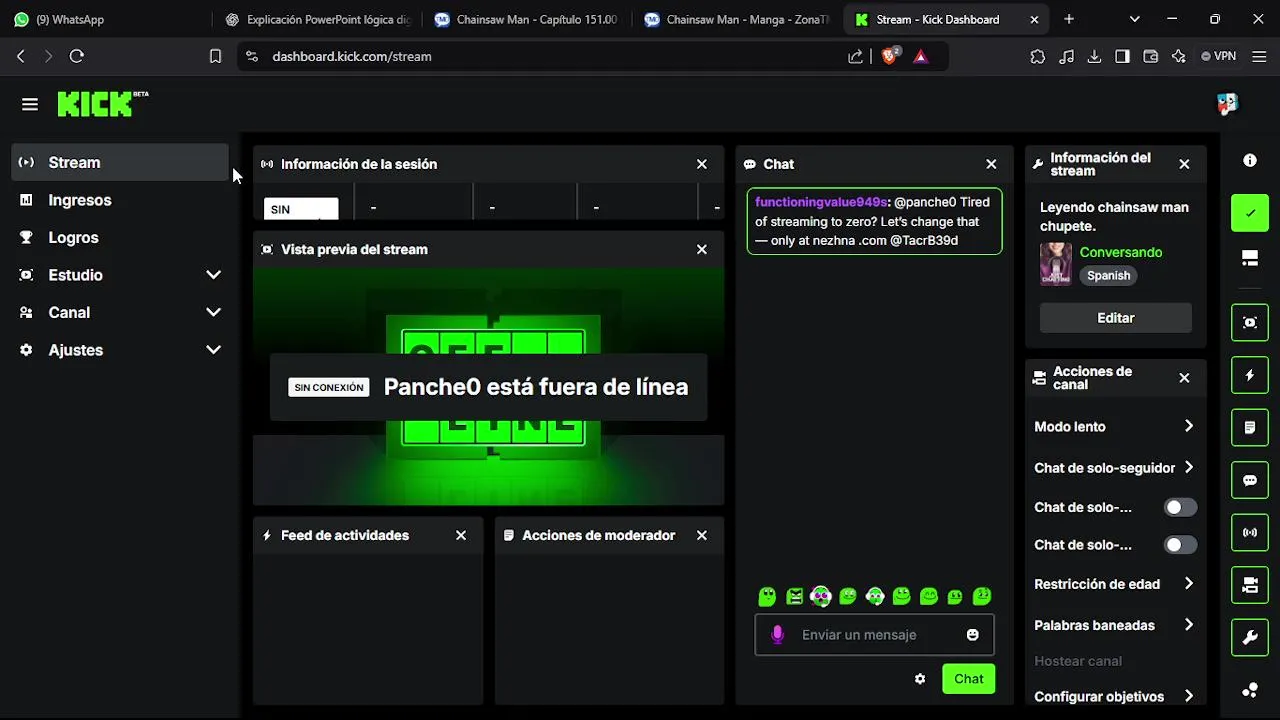Click the functioningvalue949s username in chat
1280x720 pixels.
822,202
